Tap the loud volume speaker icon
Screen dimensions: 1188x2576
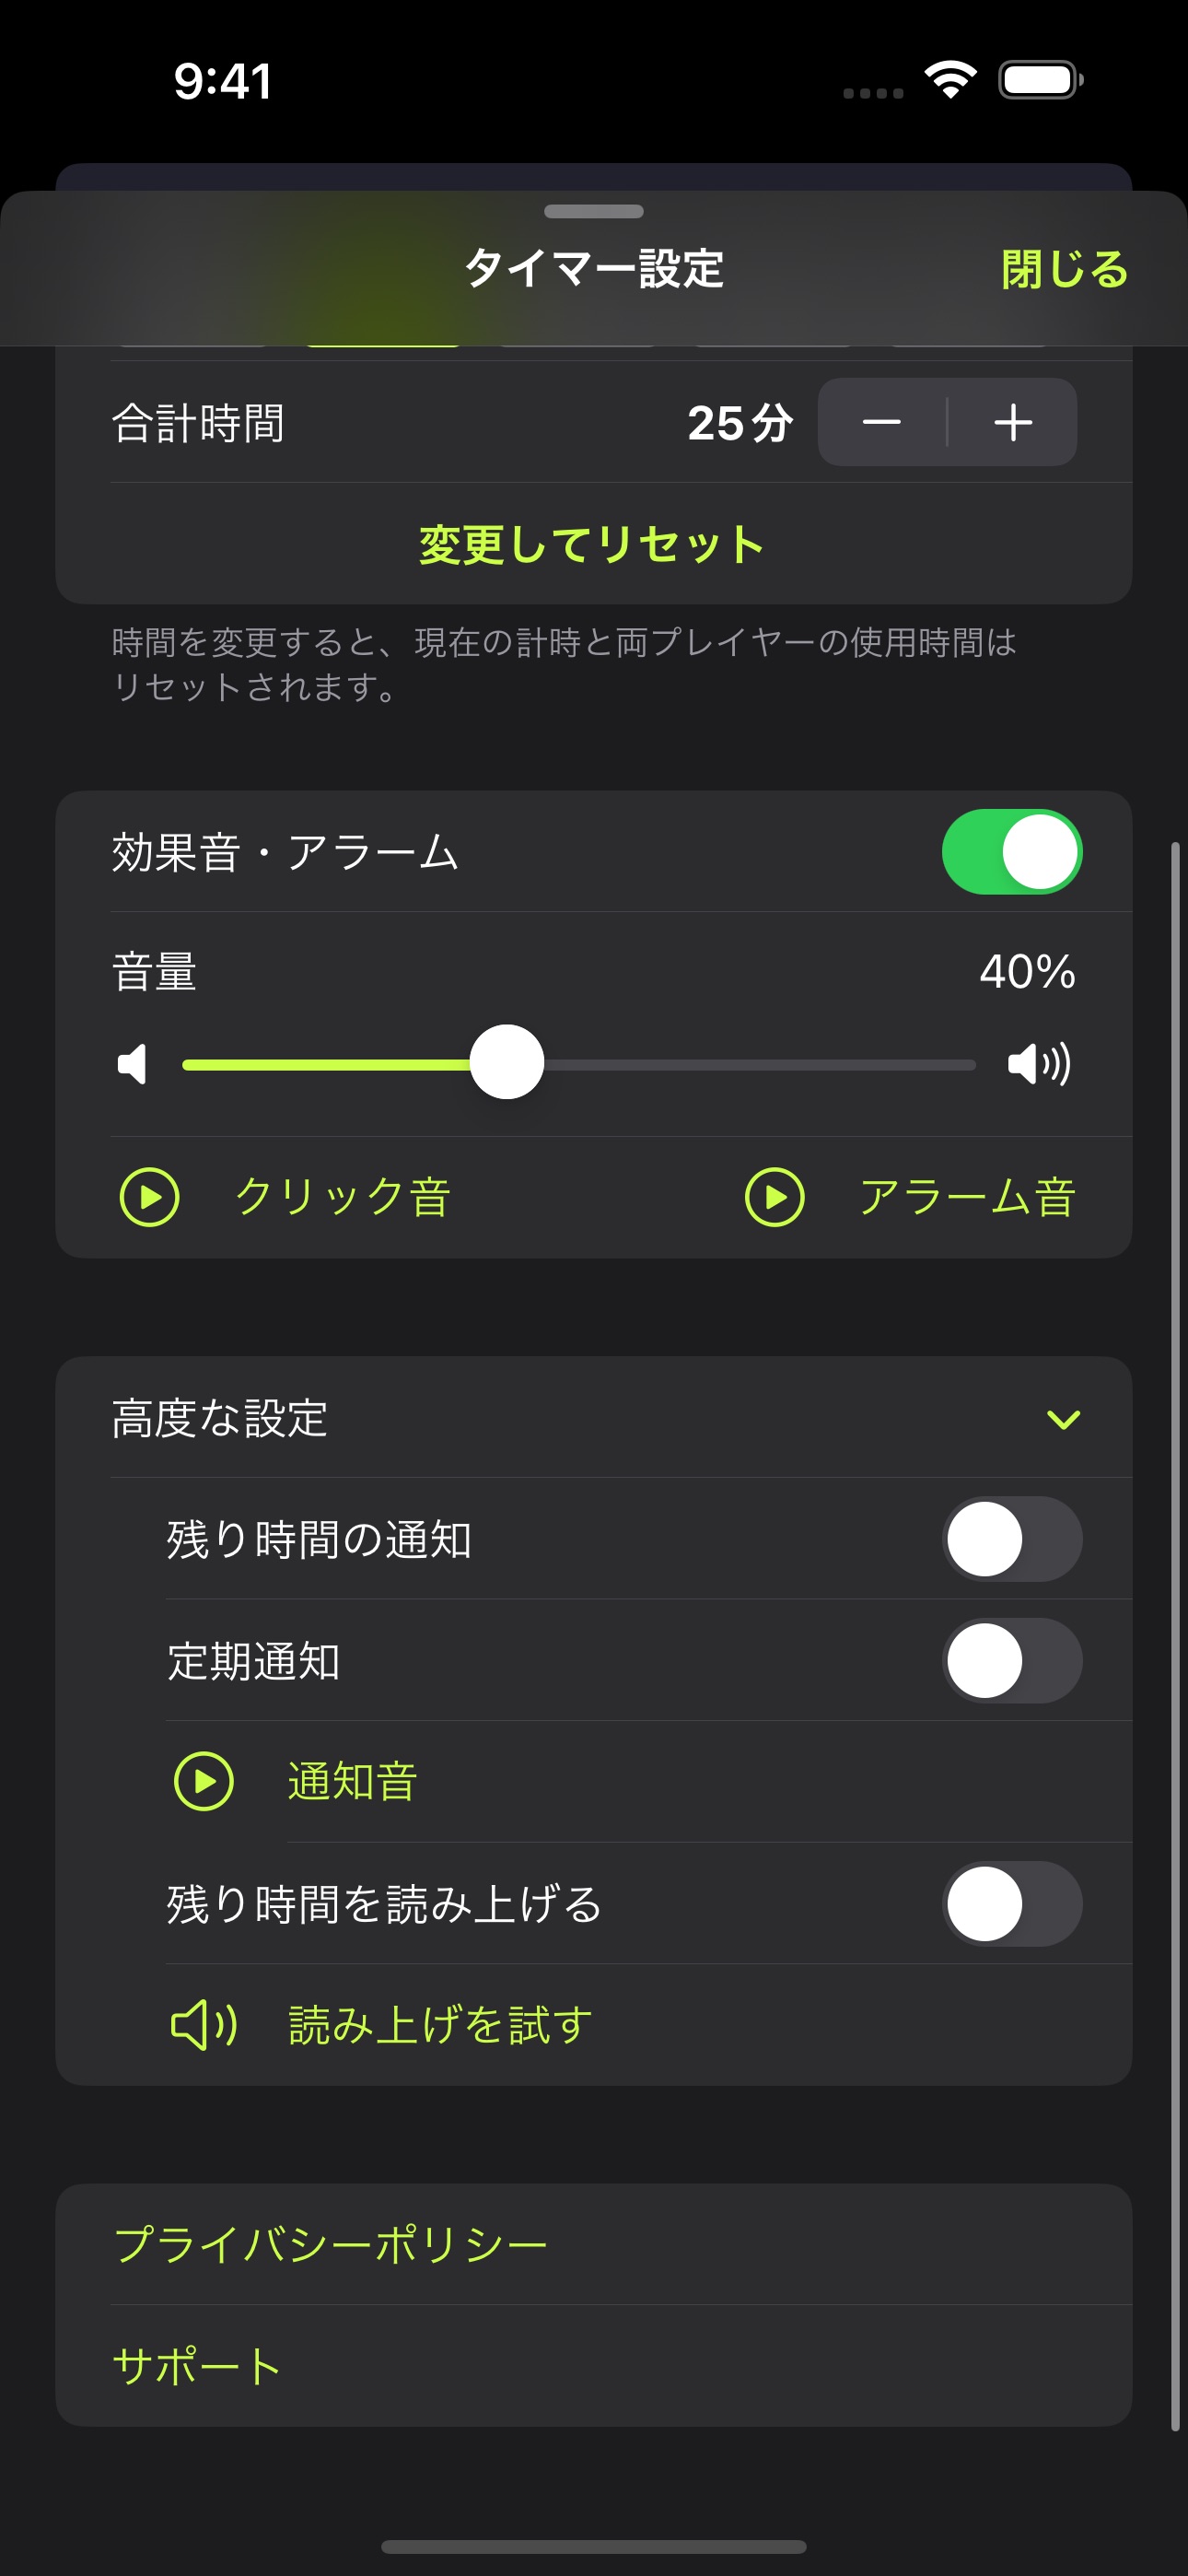pyautogui.click(x=1039, y=1063)
